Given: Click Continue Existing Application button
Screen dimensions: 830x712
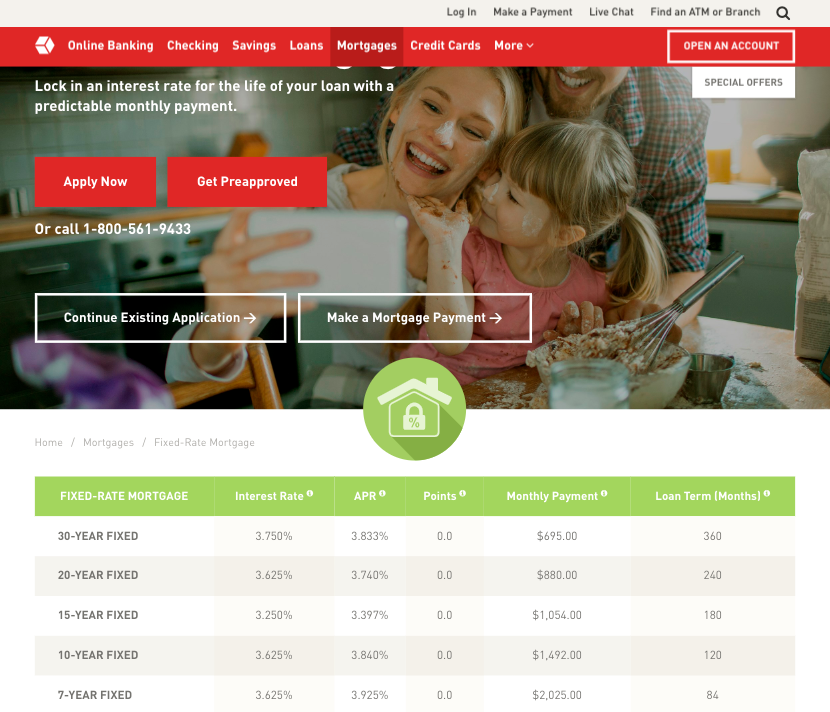Looking at the screenshot, I should pos(160,318).
